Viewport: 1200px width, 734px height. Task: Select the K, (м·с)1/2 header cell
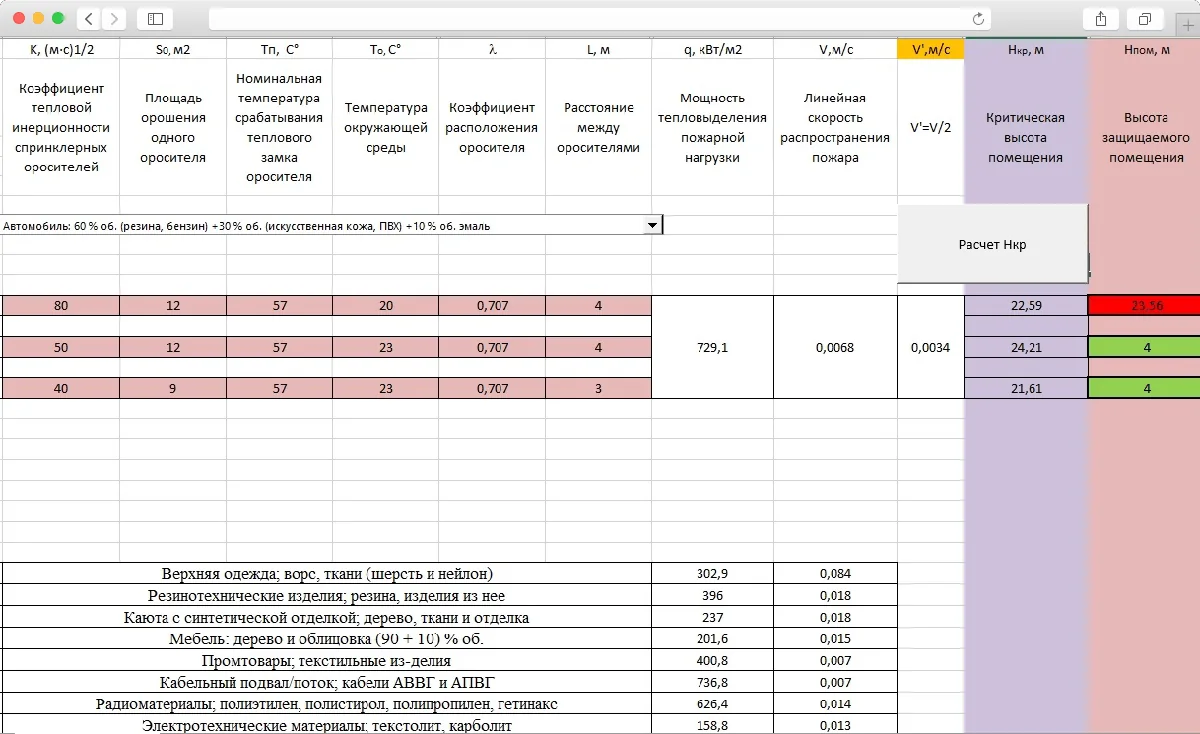[60, 49]
